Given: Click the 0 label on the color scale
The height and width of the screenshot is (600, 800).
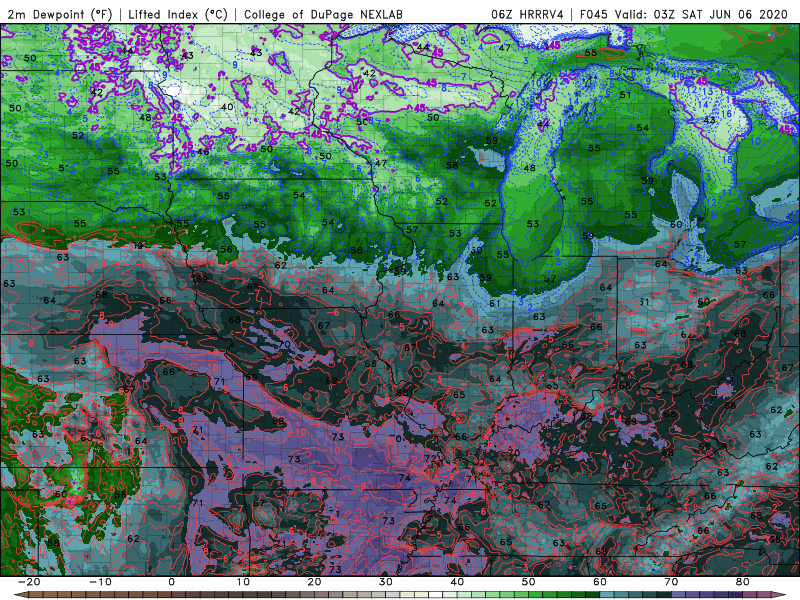Looking at the screenshot, I should pos(171,582).
